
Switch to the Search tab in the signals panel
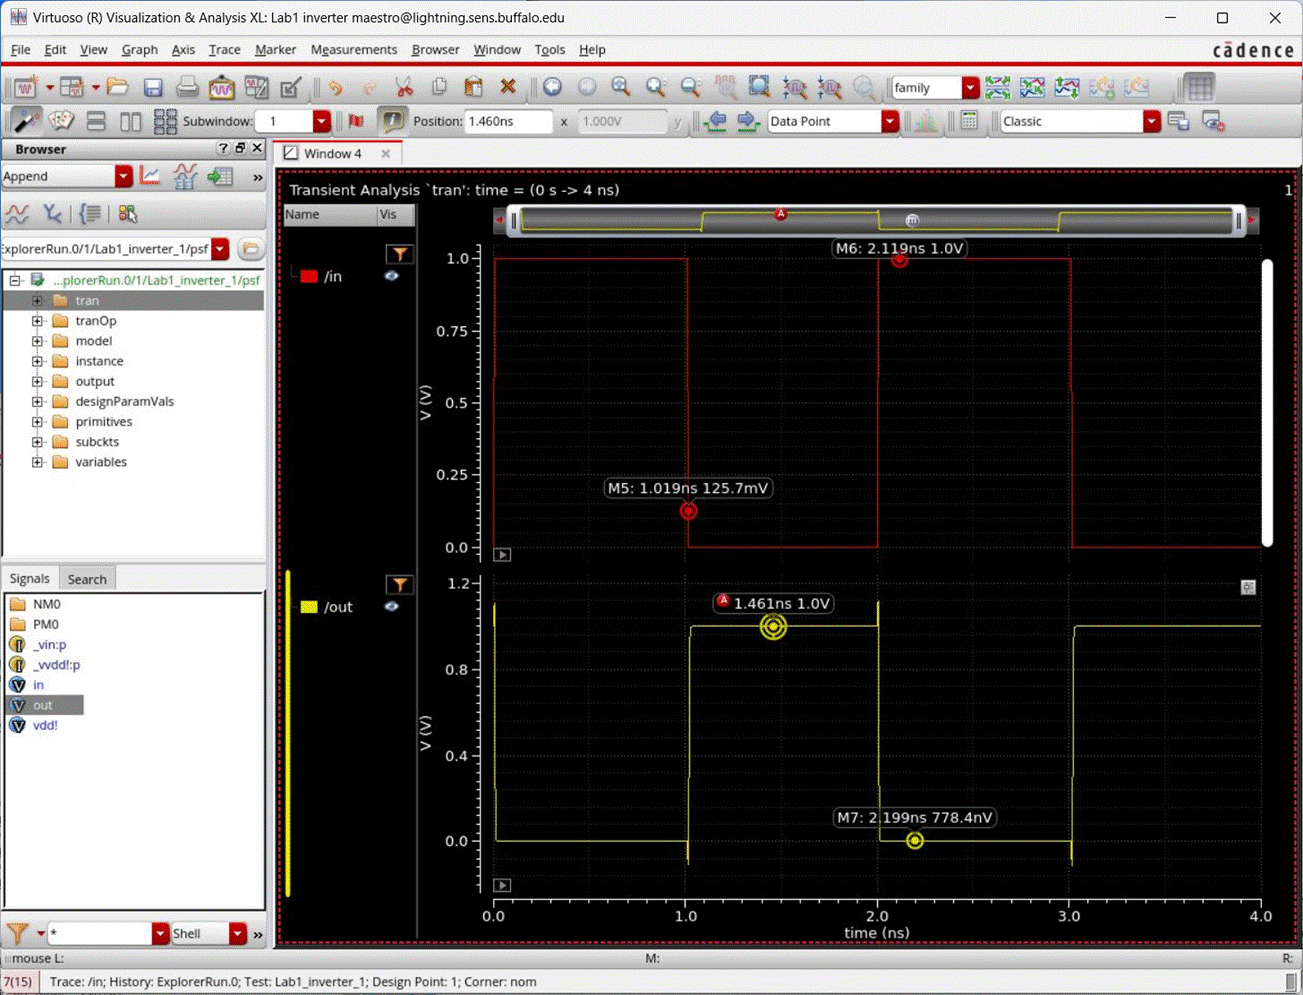point(87,579)
